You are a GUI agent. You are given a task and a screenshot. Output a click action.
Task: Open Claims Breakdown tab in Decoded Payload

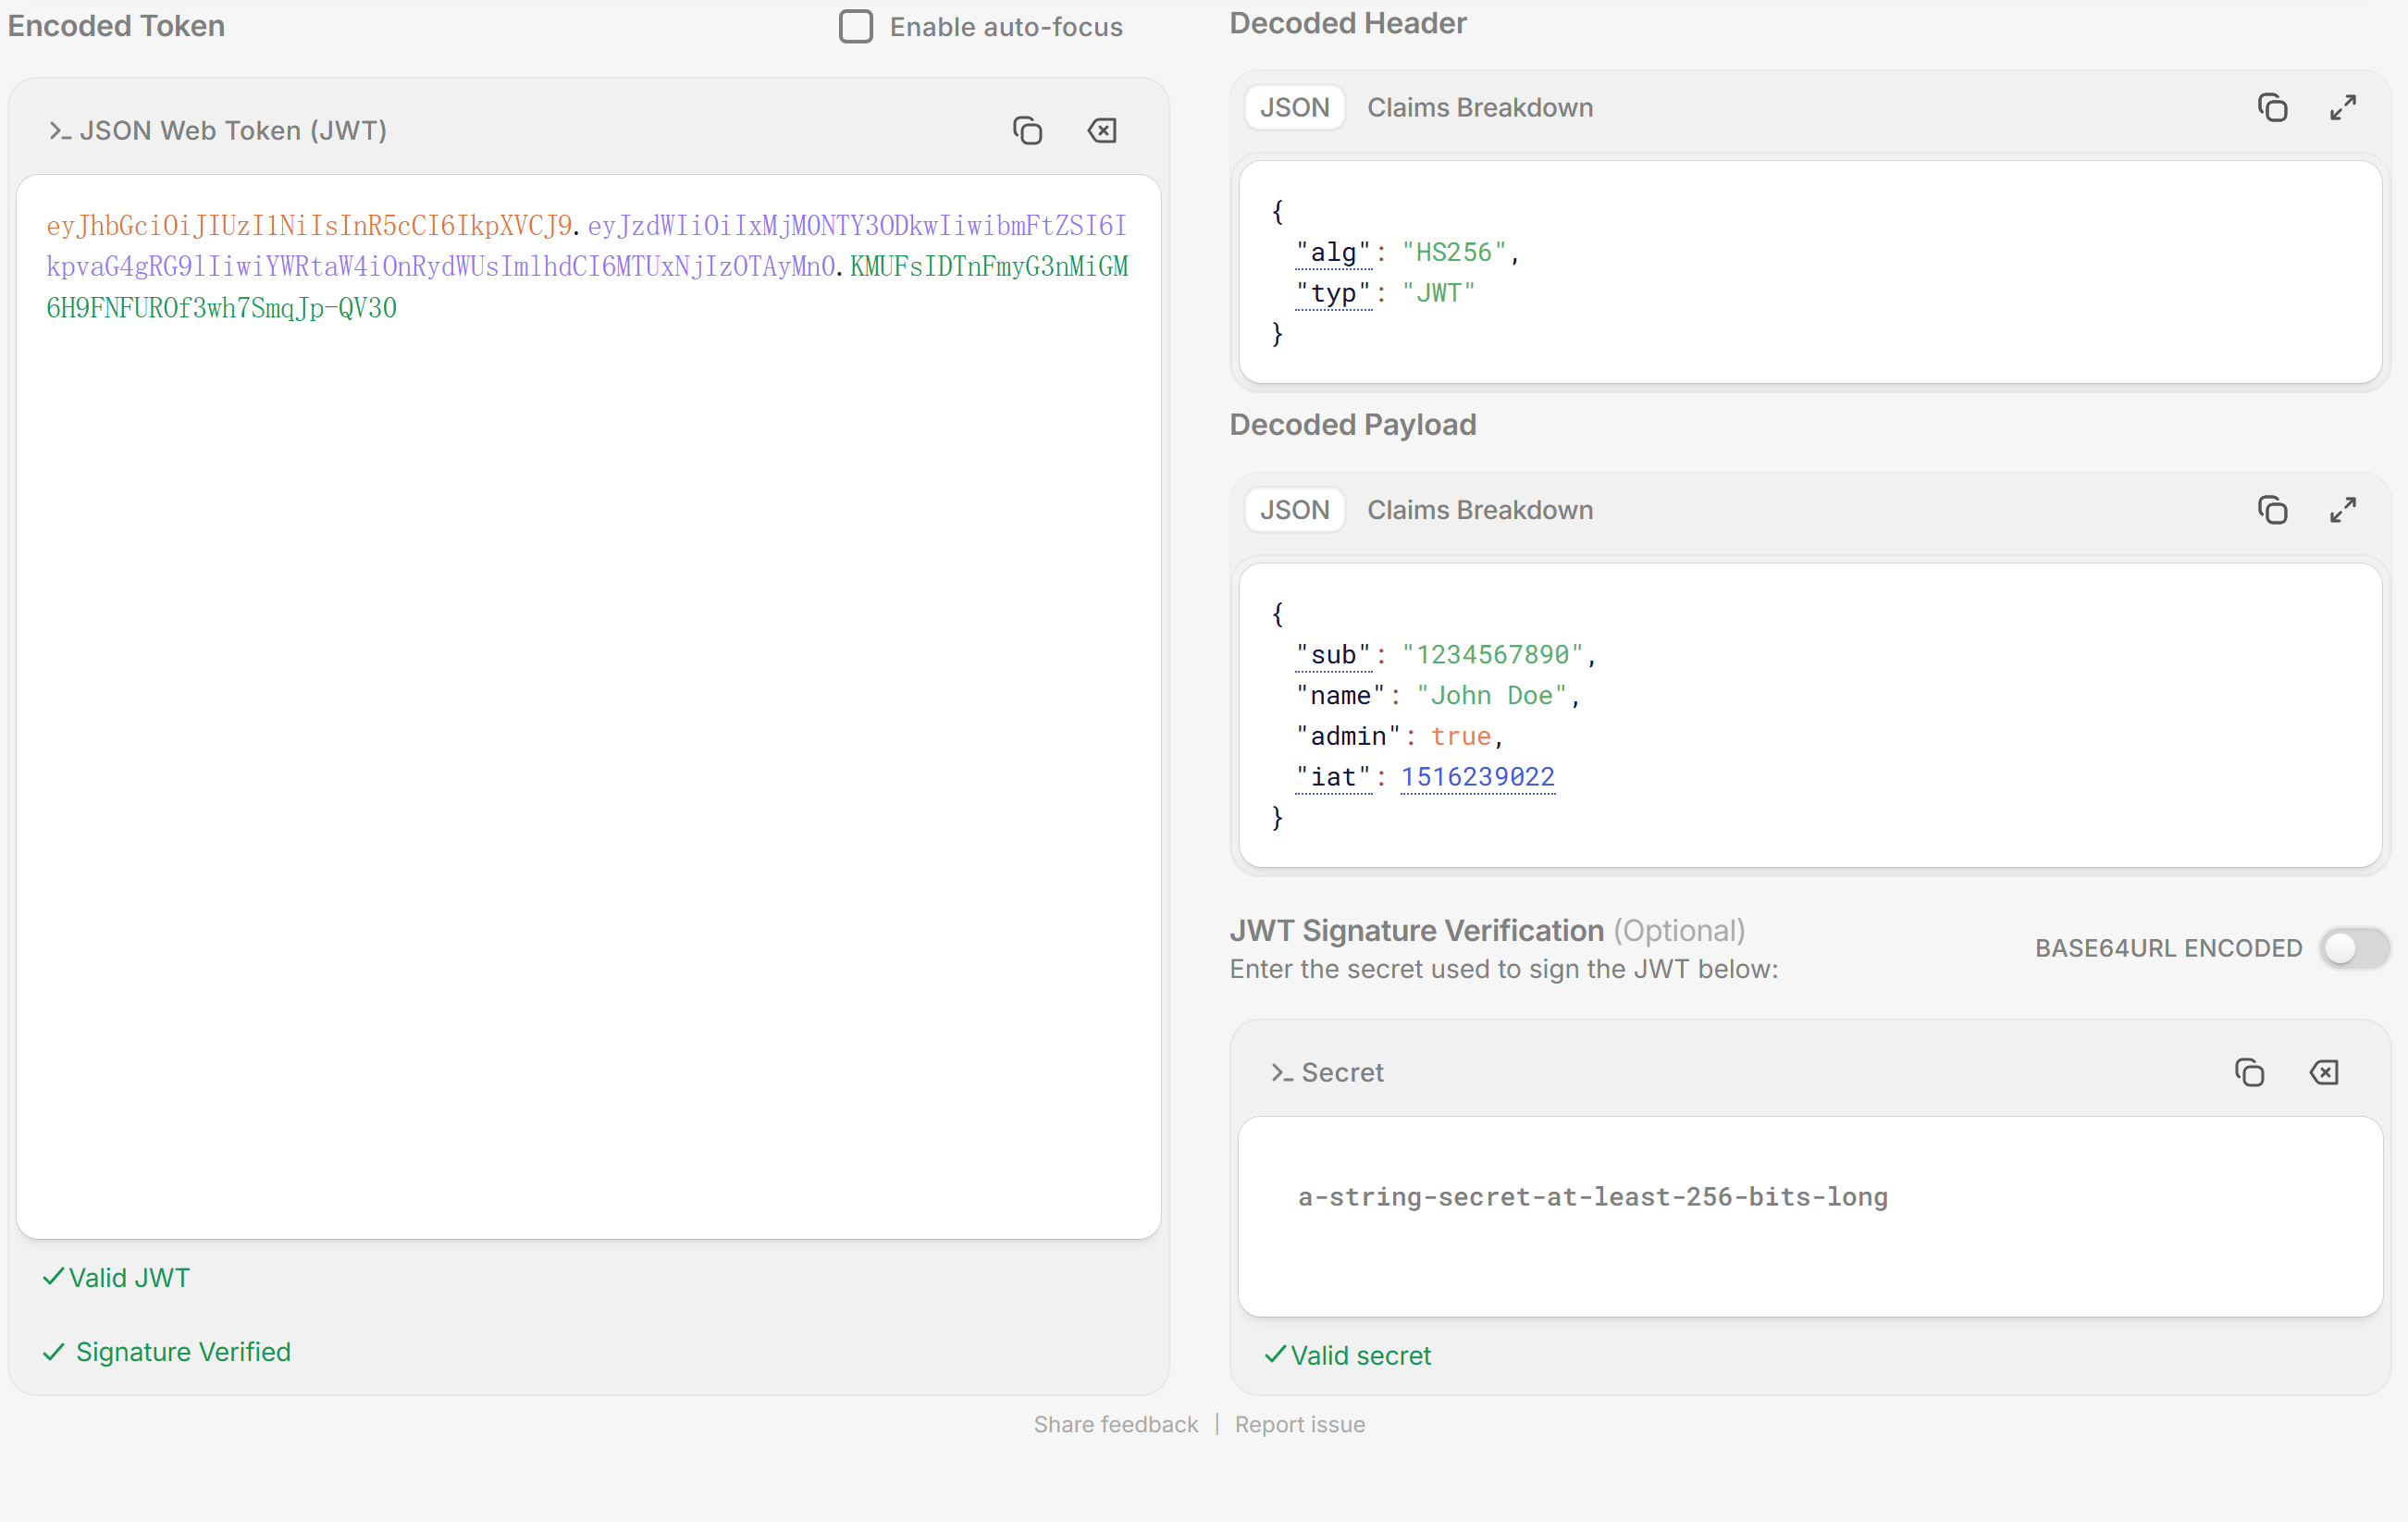(x=1480, y=510)
